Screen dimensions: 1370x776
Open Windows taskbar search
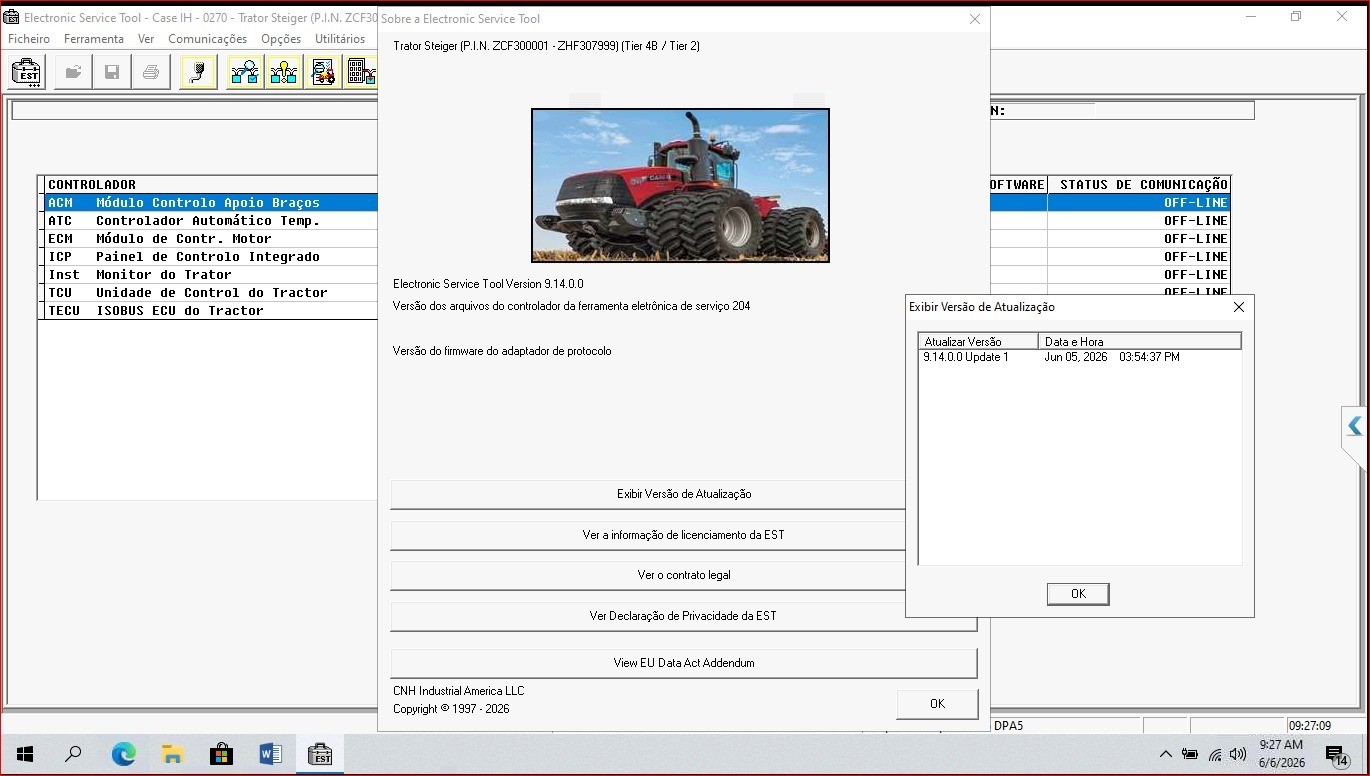click(73, 755)
